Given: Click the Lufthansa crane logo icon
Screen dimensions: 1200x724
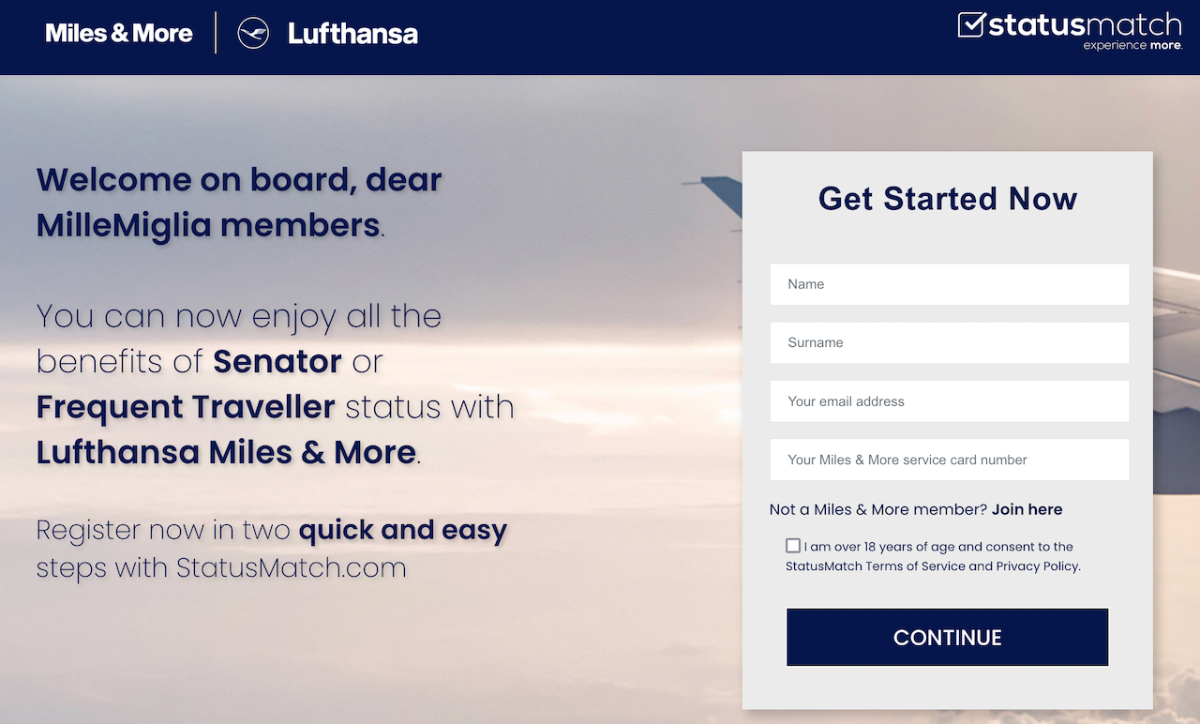Looking at the screenshot, I should click(253, 33).
